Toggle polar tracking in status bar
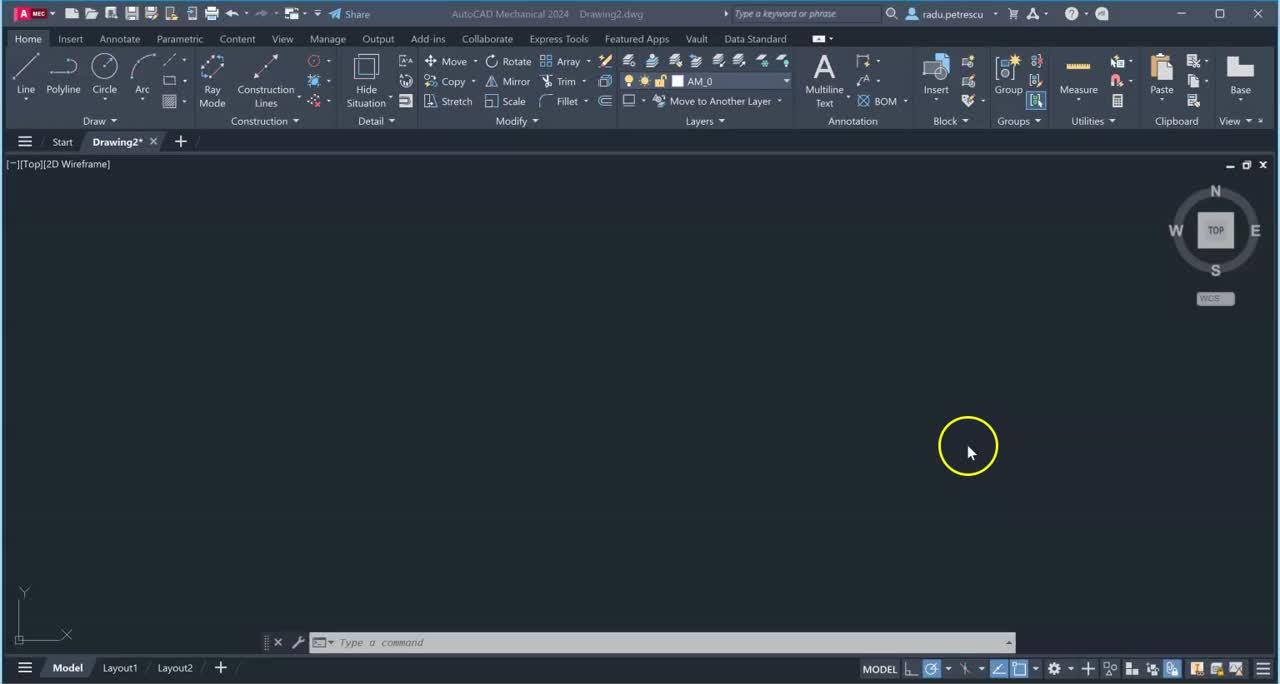The width and height of the screenshot is (1280, 684). pos(932,669)
